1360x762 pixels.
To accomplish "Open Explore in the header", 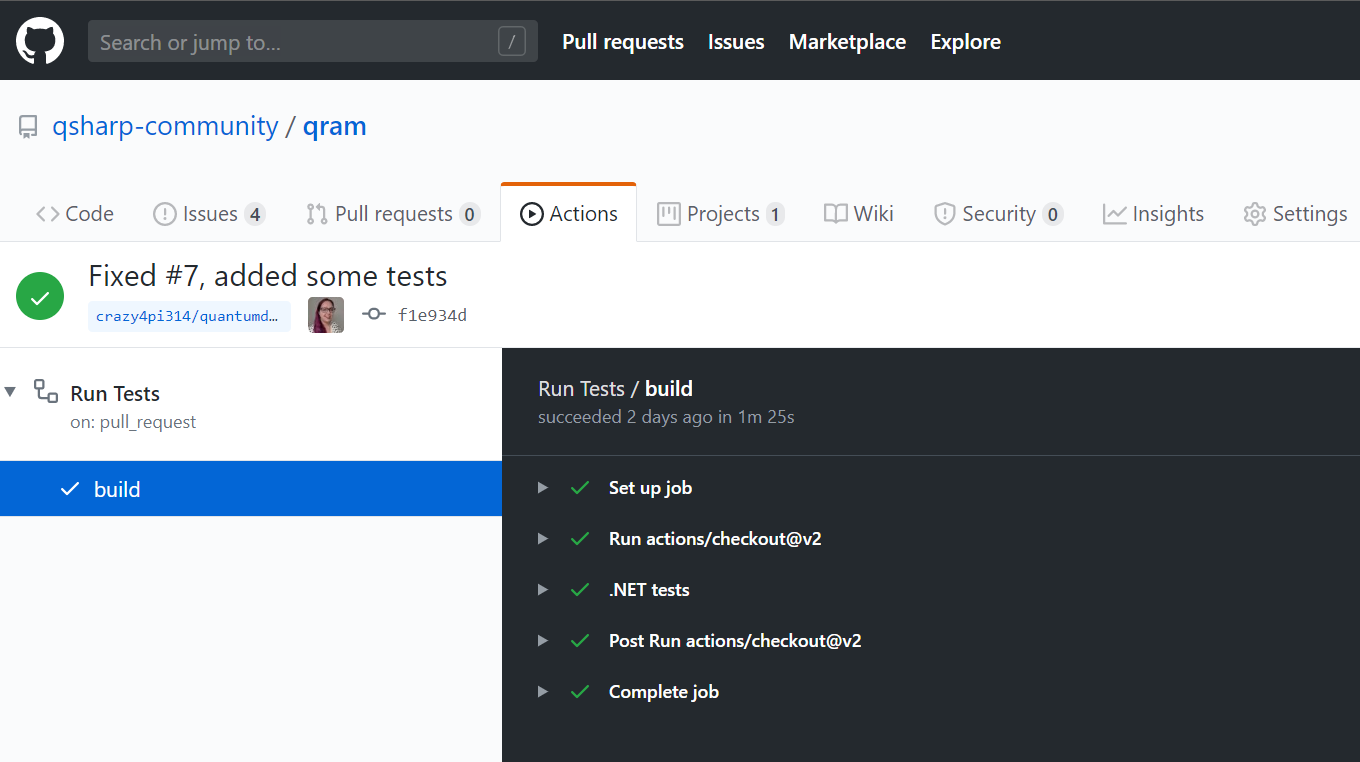I will 965,42.
